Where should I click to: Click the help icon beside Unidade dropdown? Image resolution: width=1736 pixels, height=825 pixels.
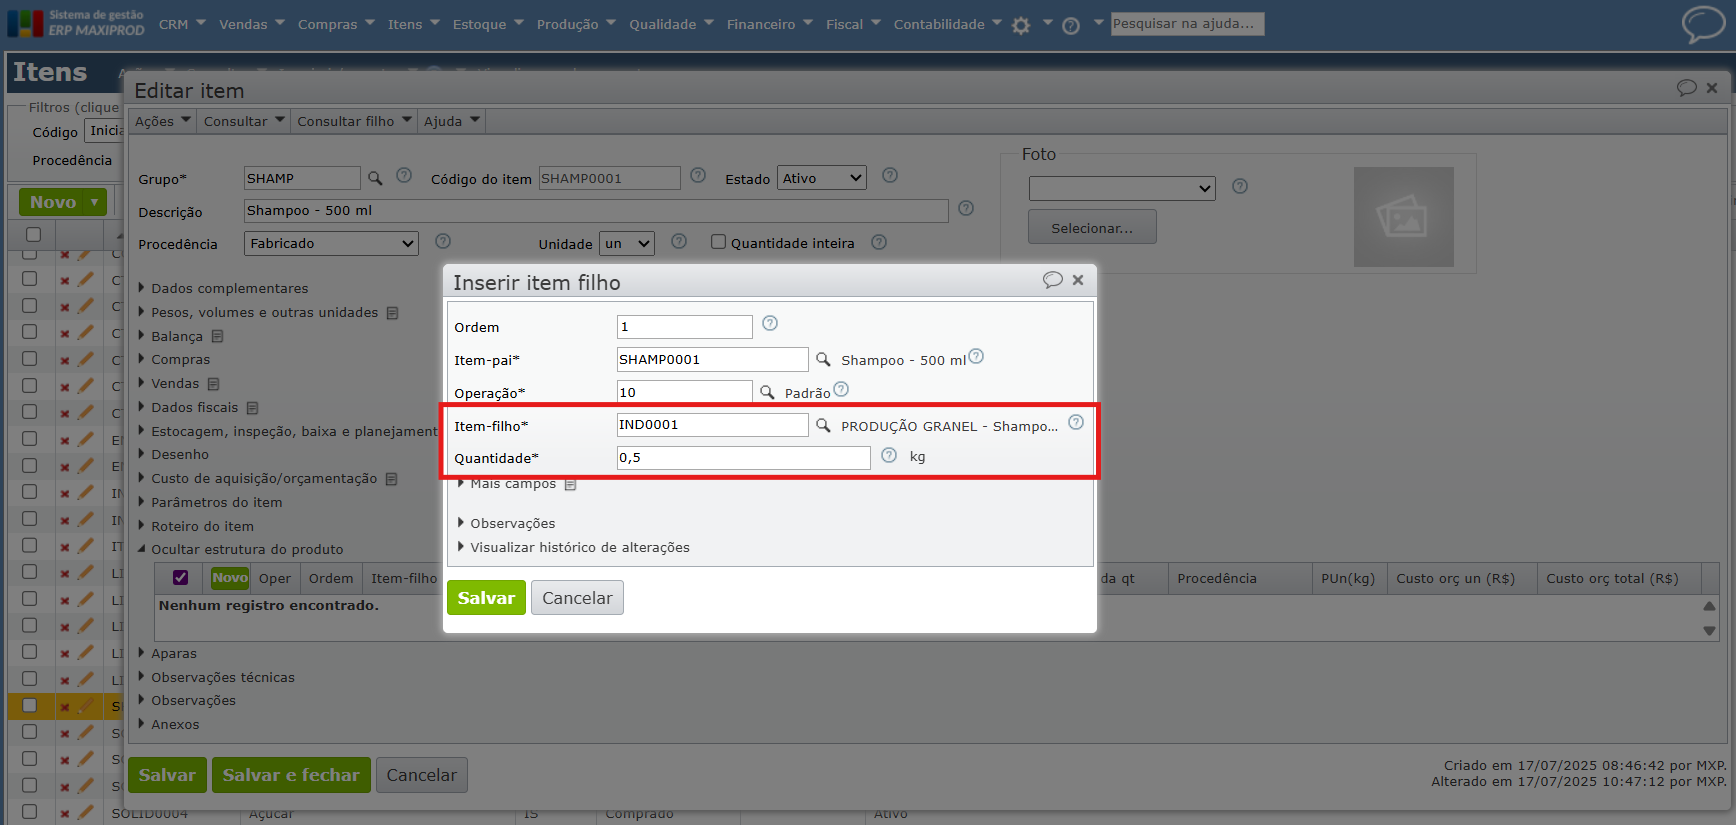click(x=679, y=241)
